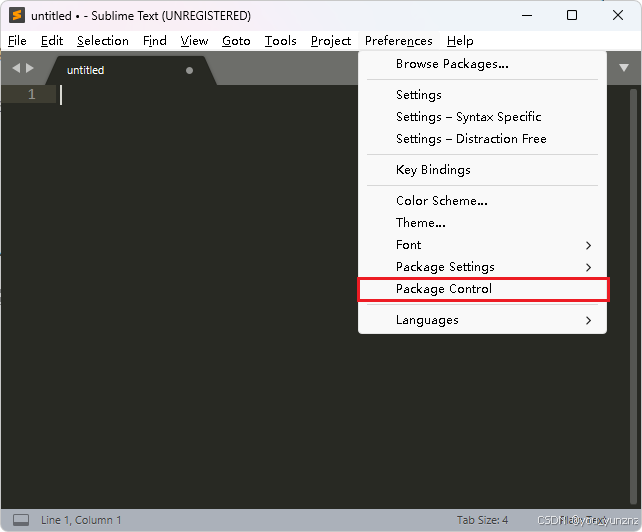Viewport: 642px width, 532px height.
Task: Open the tab list dropdown triangle
Action: click(x=624, y=68)
